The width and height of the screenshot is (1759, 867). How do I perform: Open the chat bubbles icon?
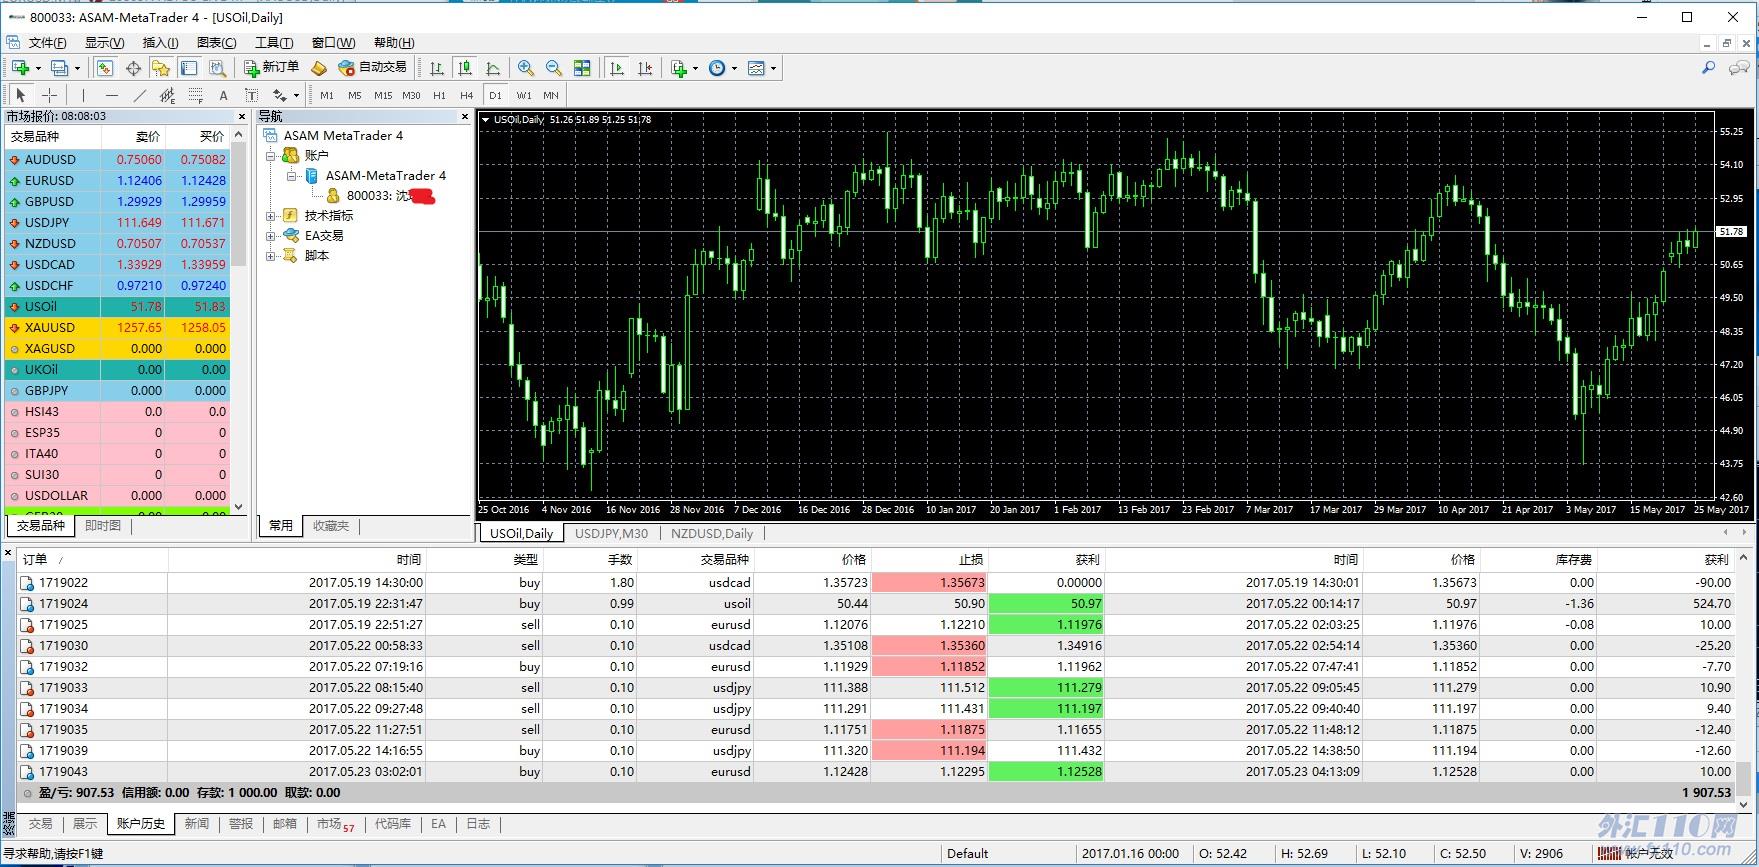[1739, 68]
